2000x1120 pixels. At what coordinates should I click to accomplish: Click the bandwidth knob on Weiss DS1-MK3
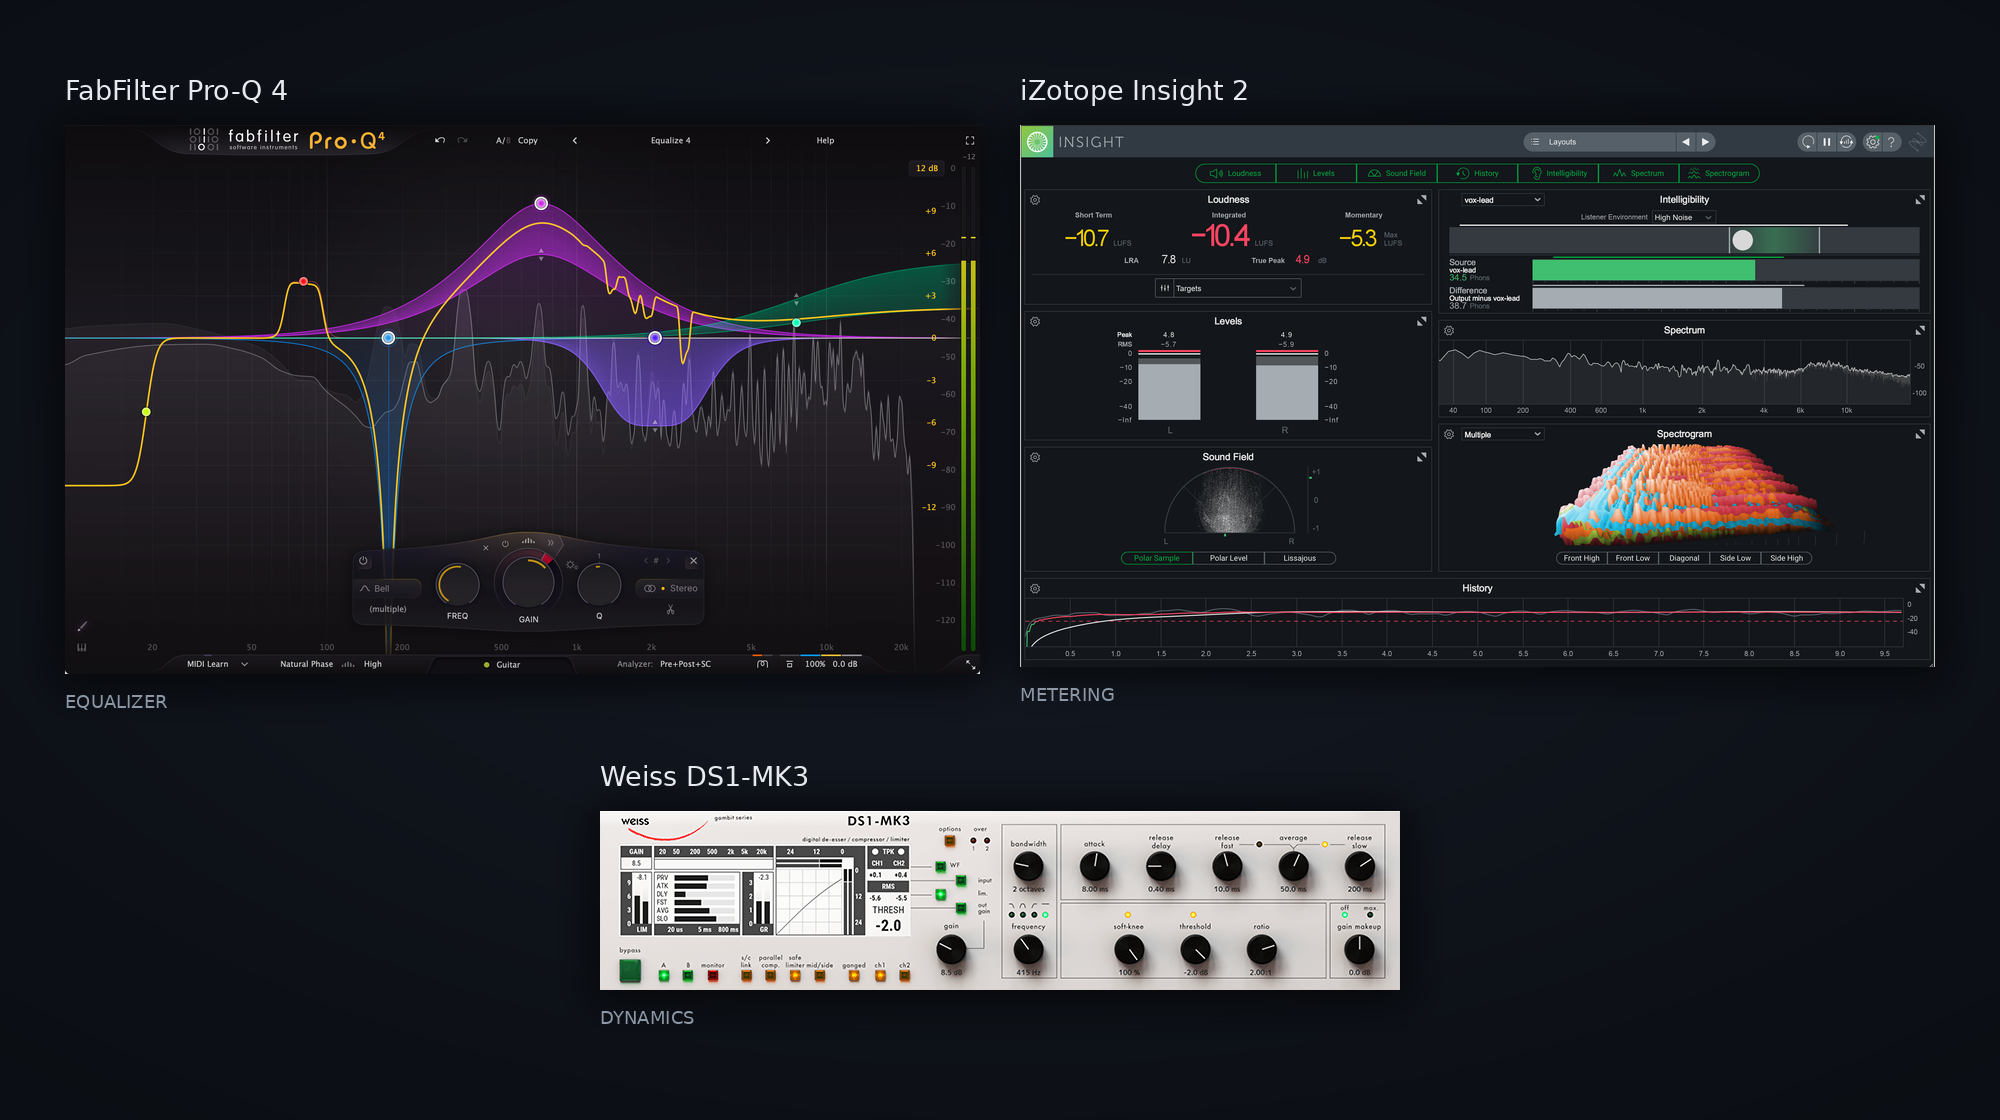1028,866
